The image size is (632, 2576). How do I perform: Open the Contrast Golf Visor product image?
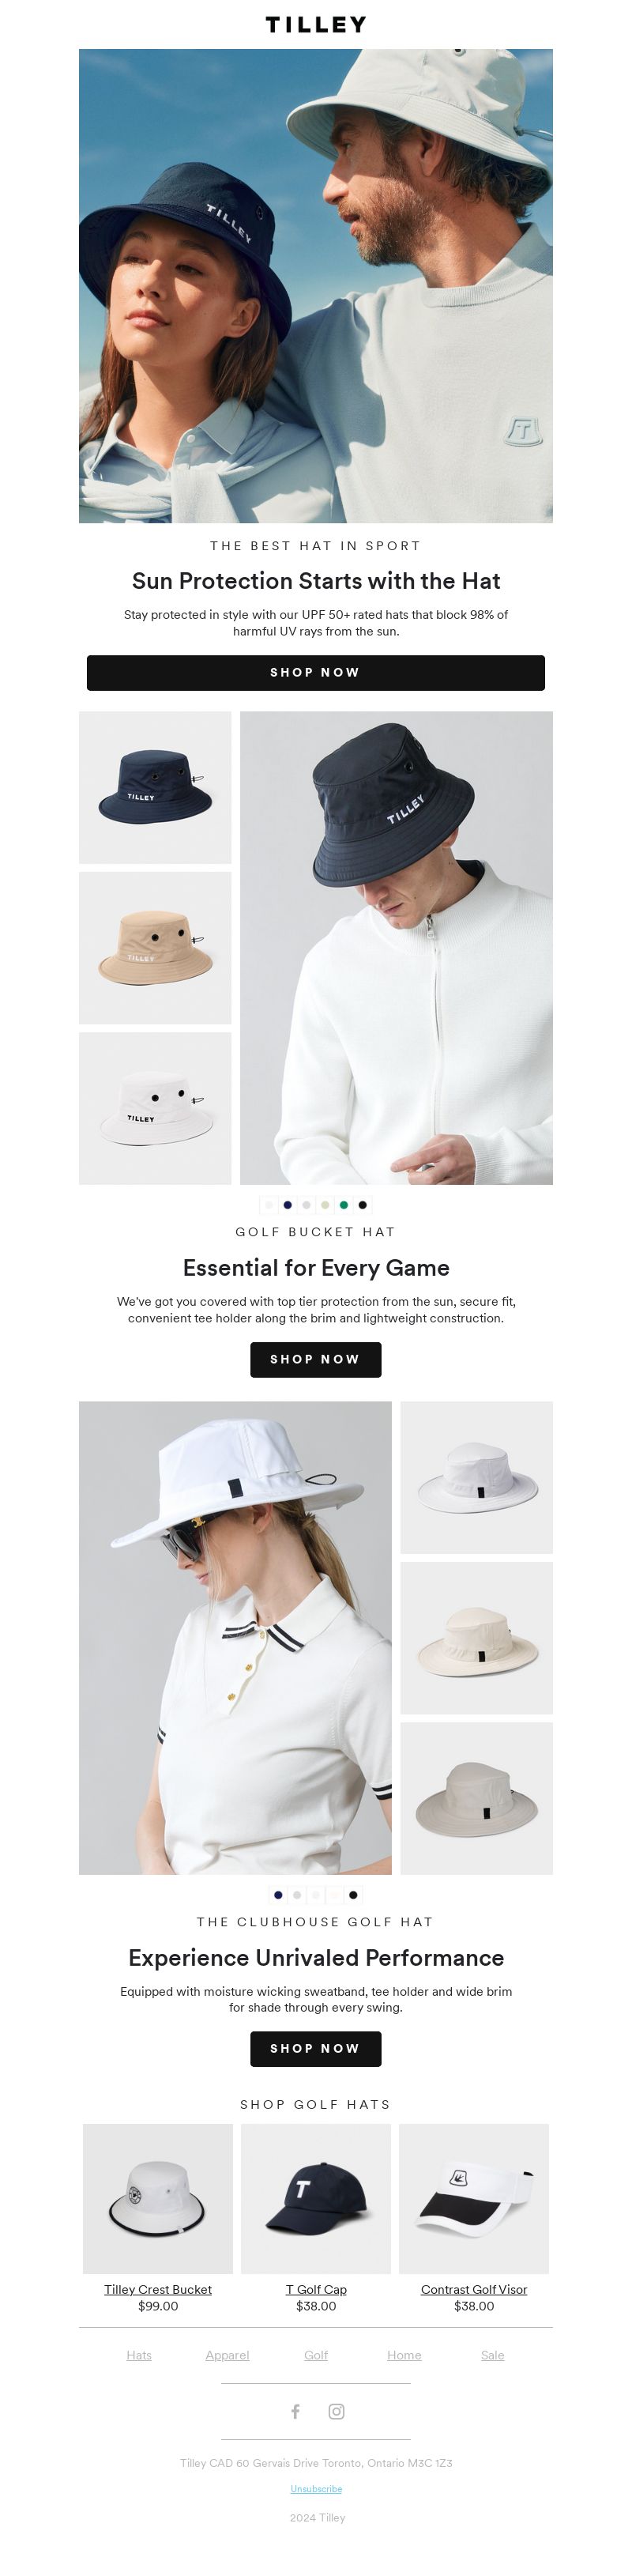click(474, 2198)
